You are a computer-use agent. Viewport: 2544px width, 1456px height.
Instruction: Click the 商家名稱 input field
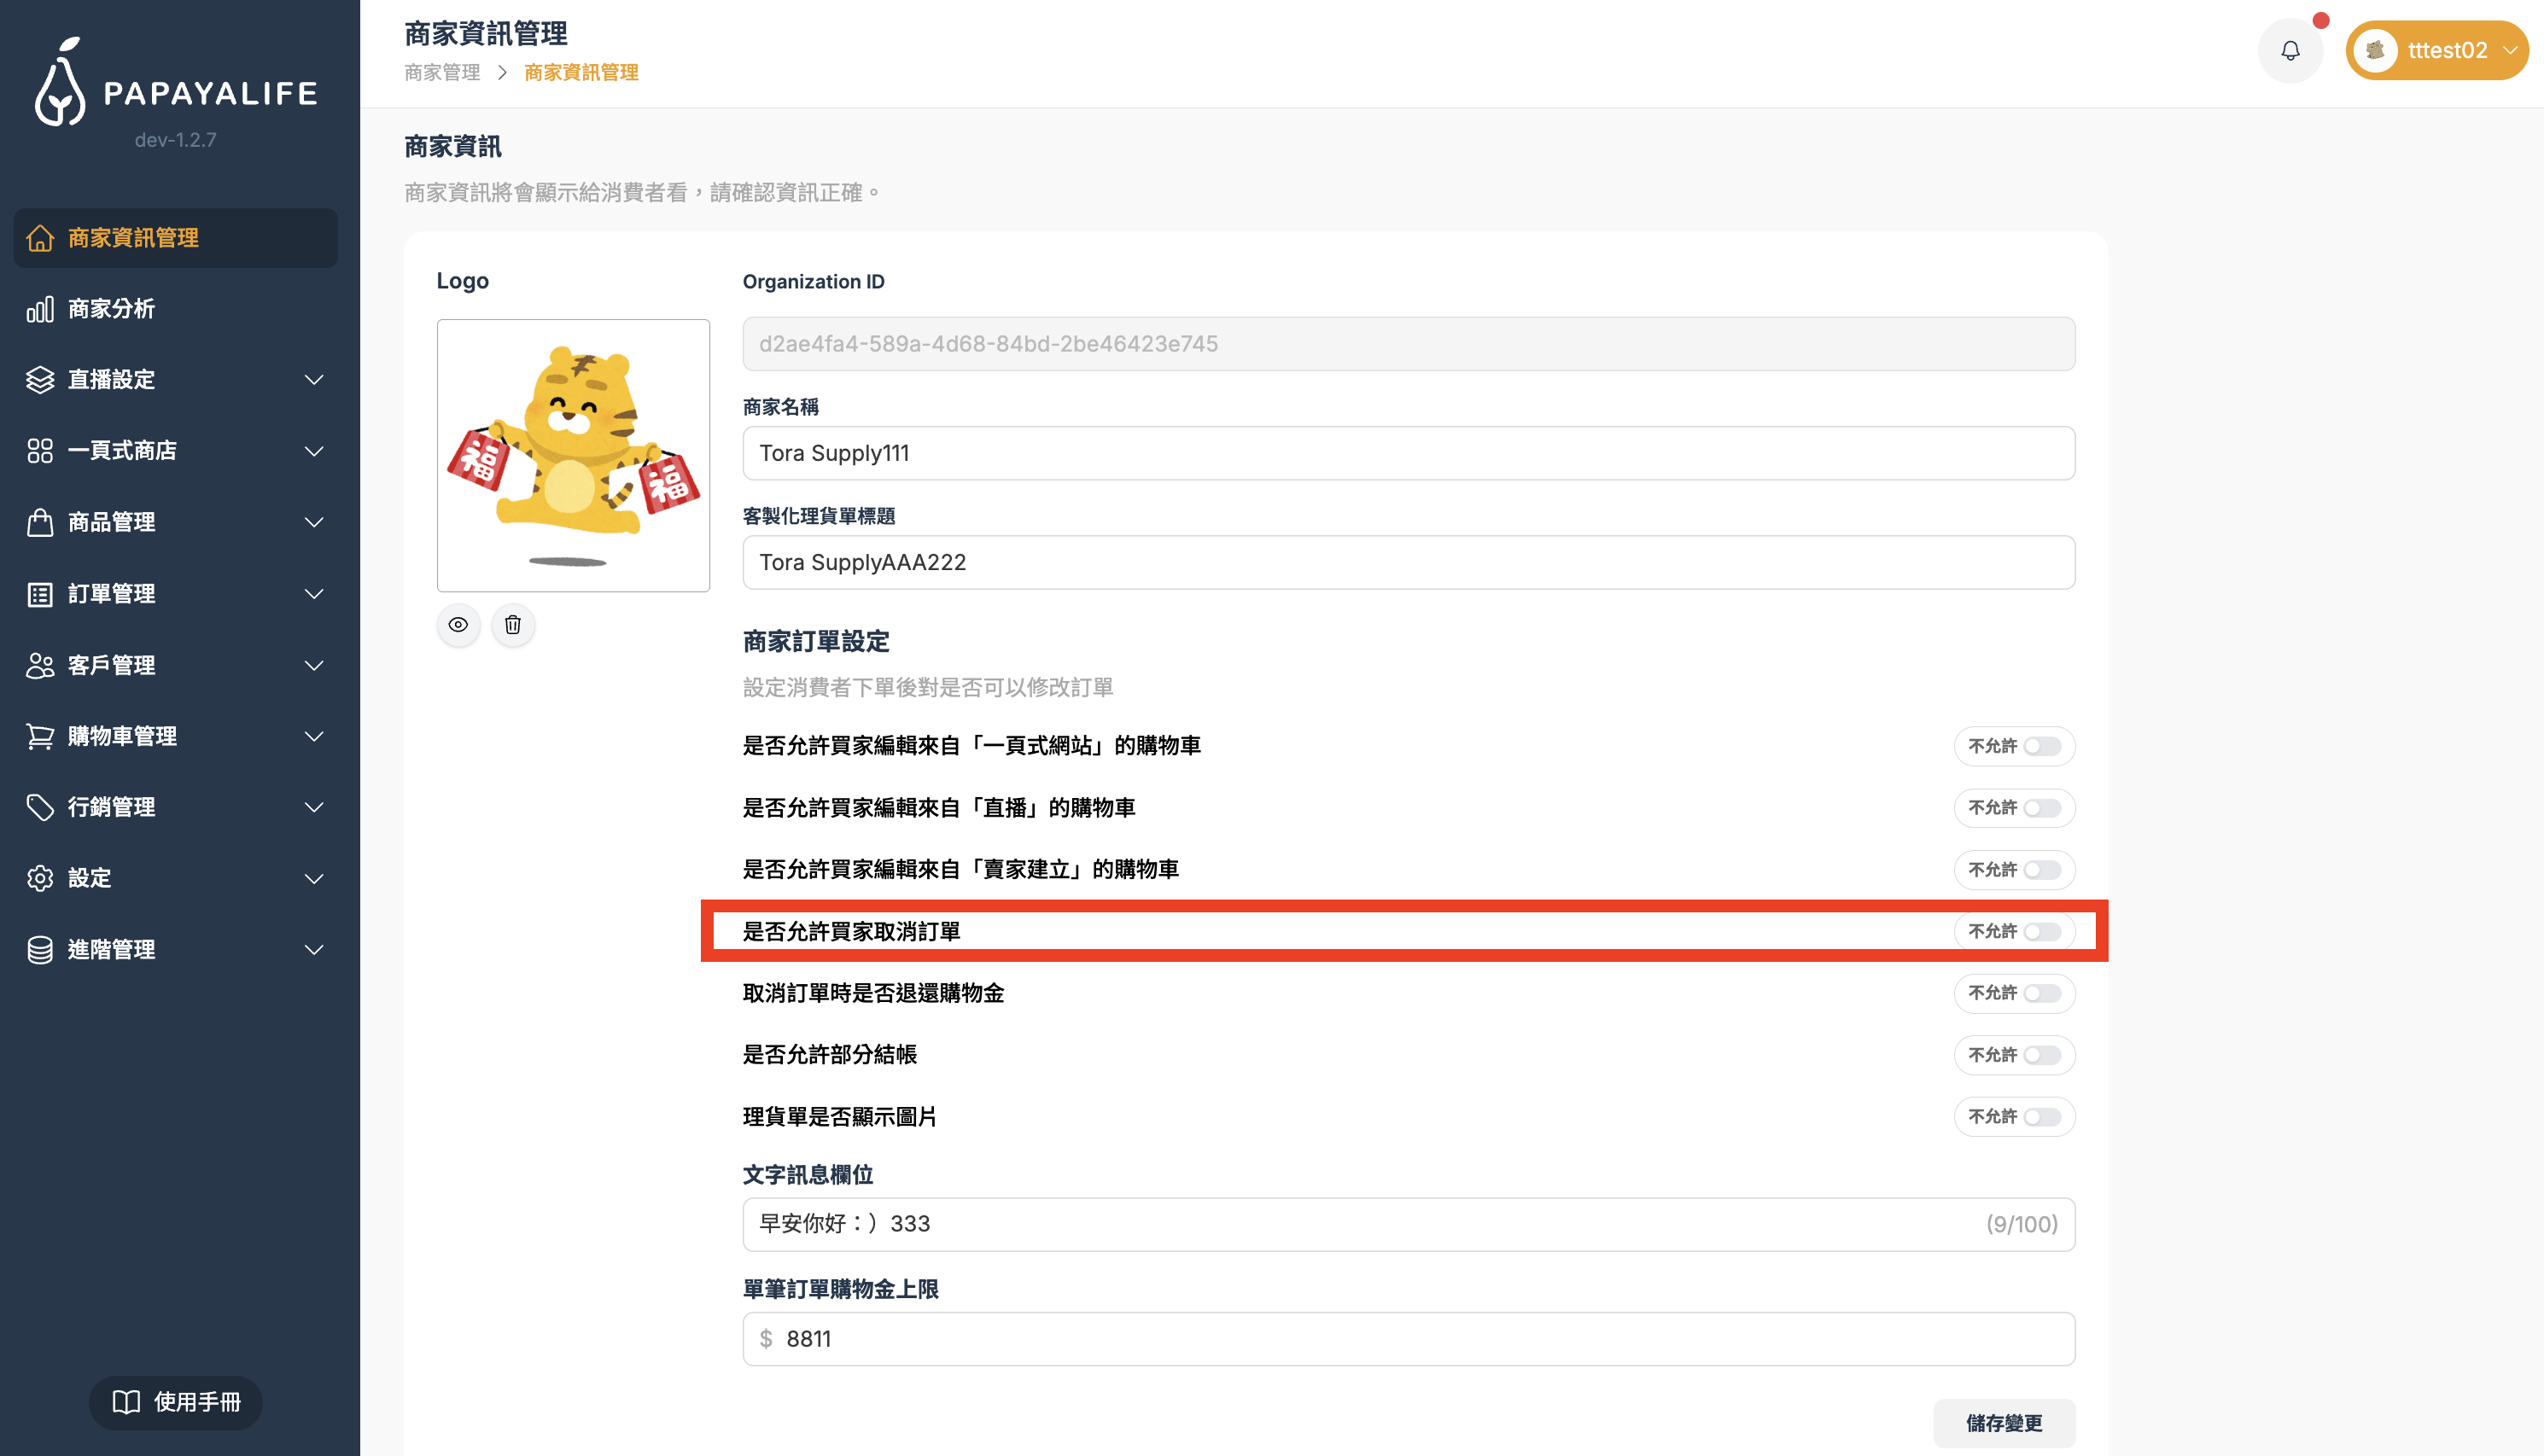[1408, 453]
